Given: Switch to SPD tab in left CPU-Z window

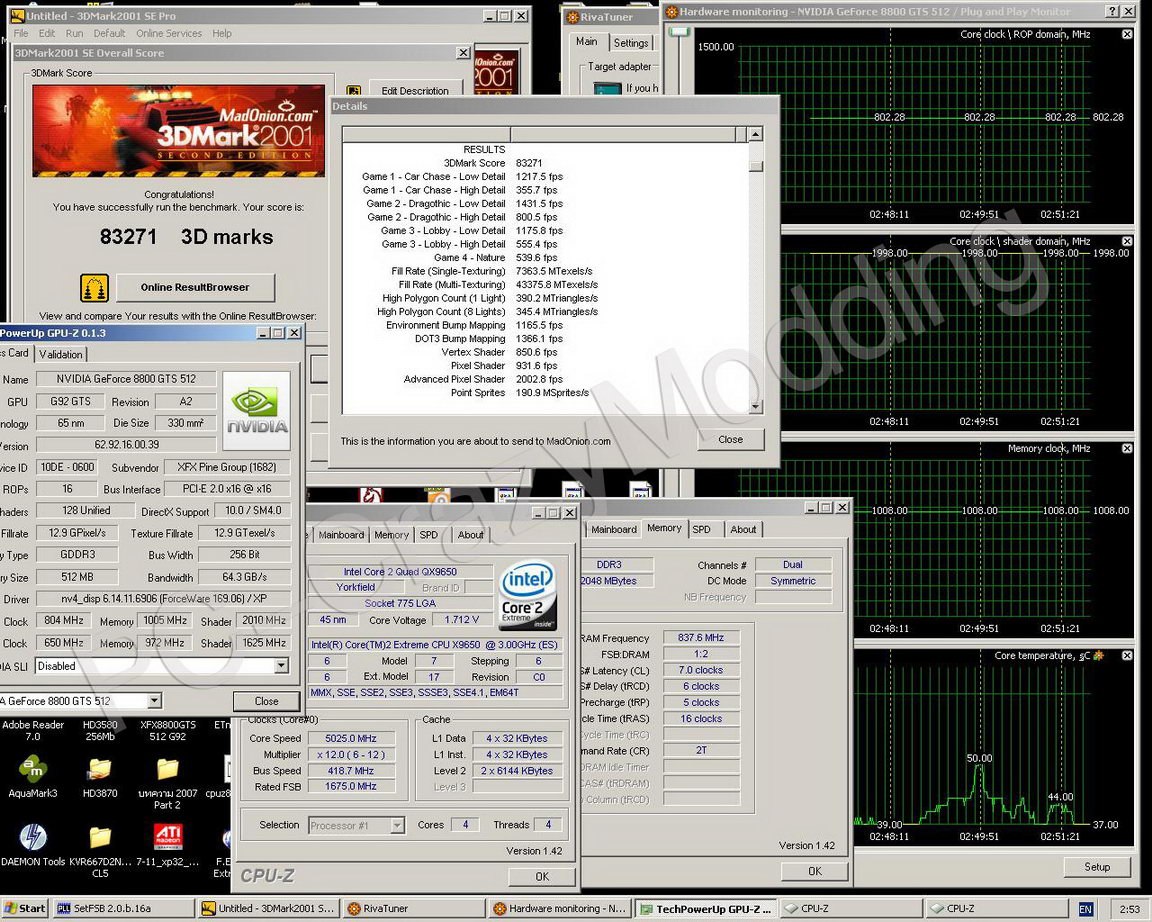Looking at the screenshot, I should 428,535.
